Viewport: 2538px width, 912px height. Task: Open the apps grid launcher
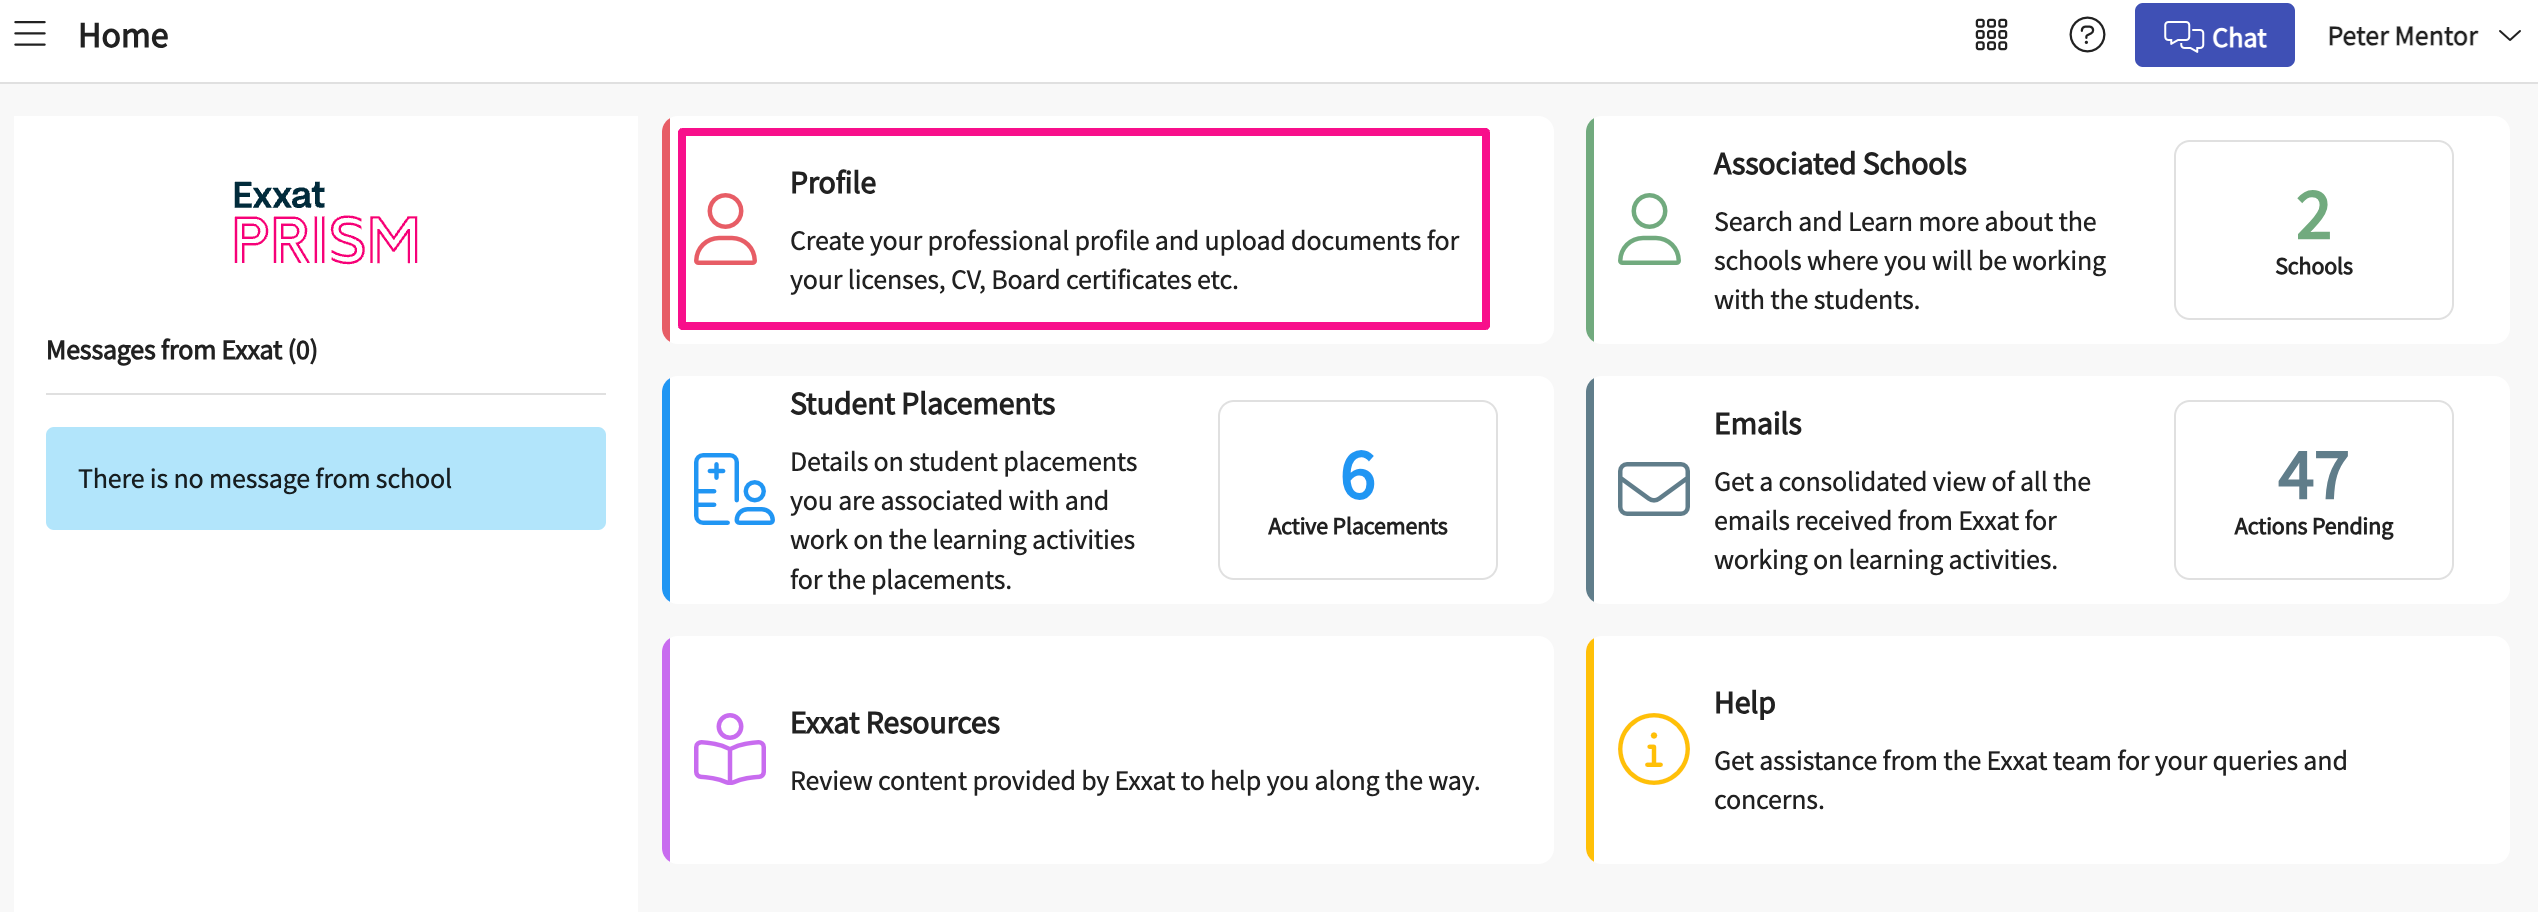pos(1990,35)
